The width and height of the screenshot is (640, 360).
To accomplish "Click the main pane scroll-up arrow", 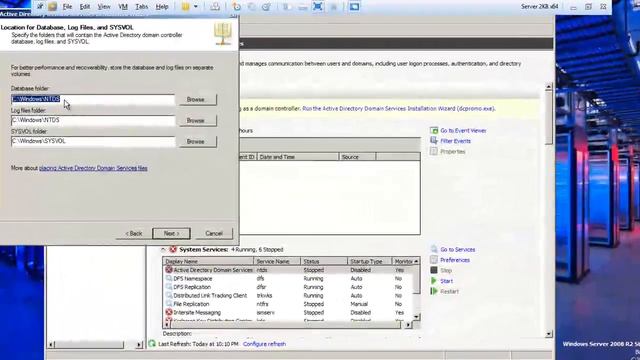I will 549,87.
